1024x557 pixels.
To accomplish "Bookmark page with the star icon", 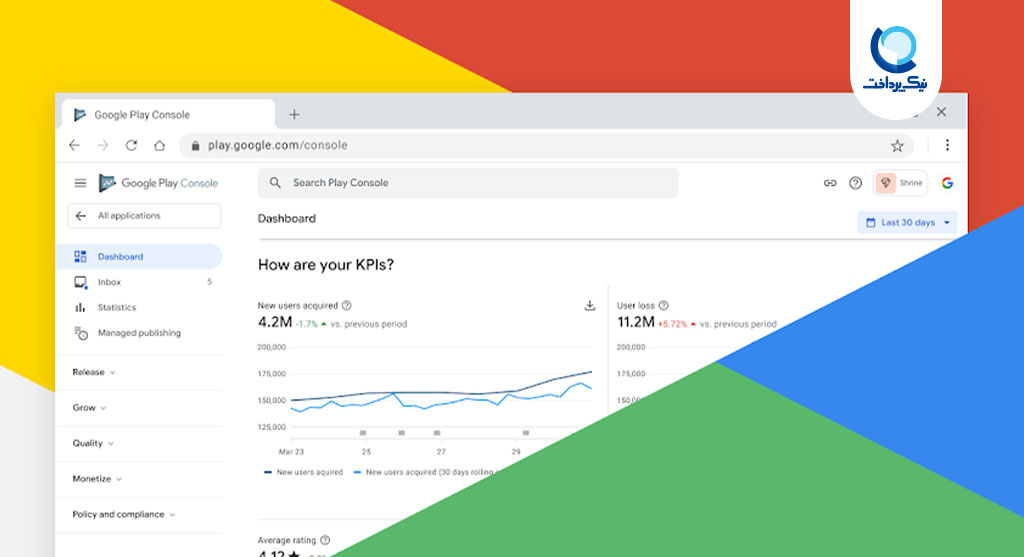I will point(897,146).
